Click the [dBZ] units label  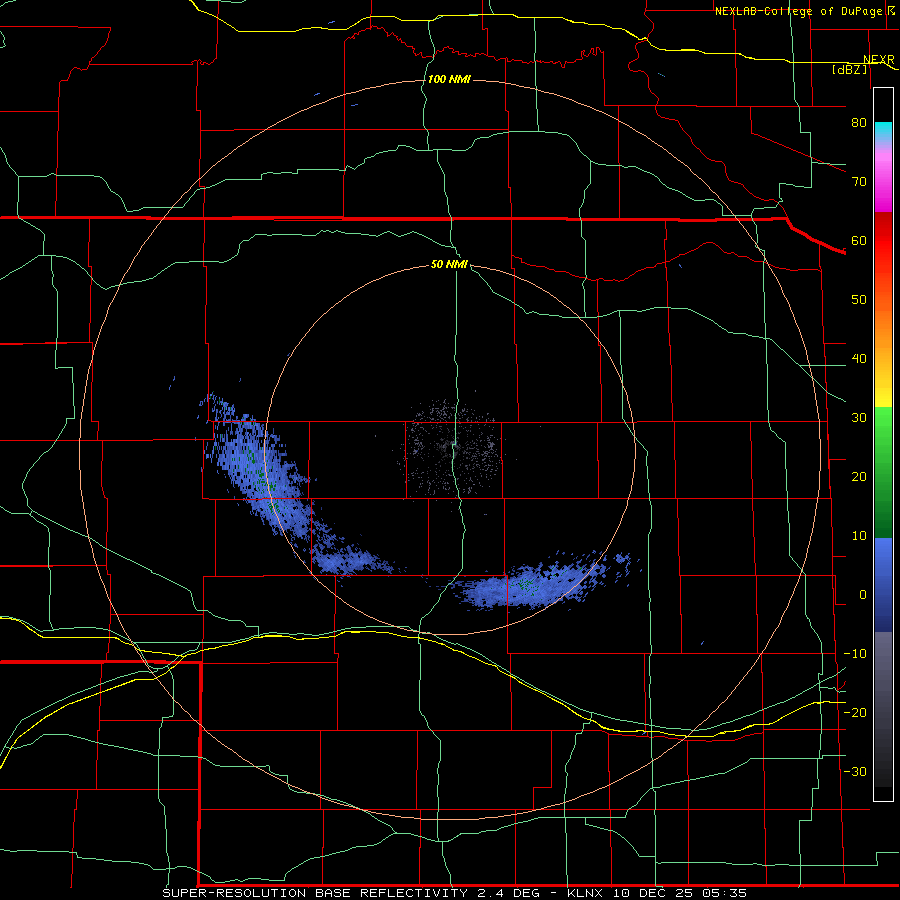[x=849, y=69]
